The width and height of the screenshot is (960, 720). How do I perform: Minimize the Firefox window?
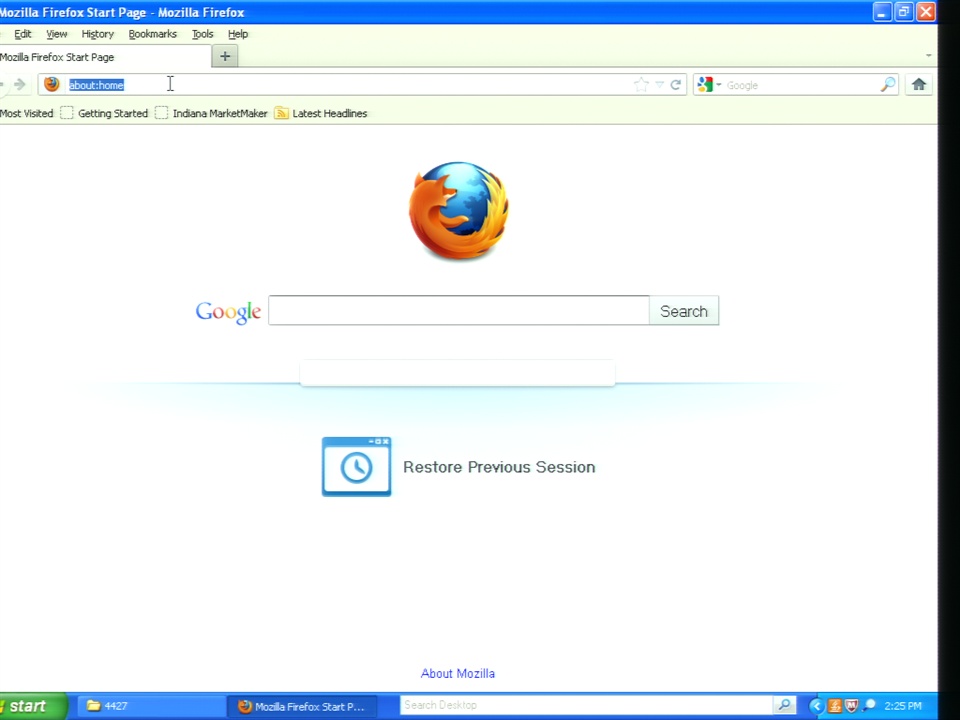[882, 12]
